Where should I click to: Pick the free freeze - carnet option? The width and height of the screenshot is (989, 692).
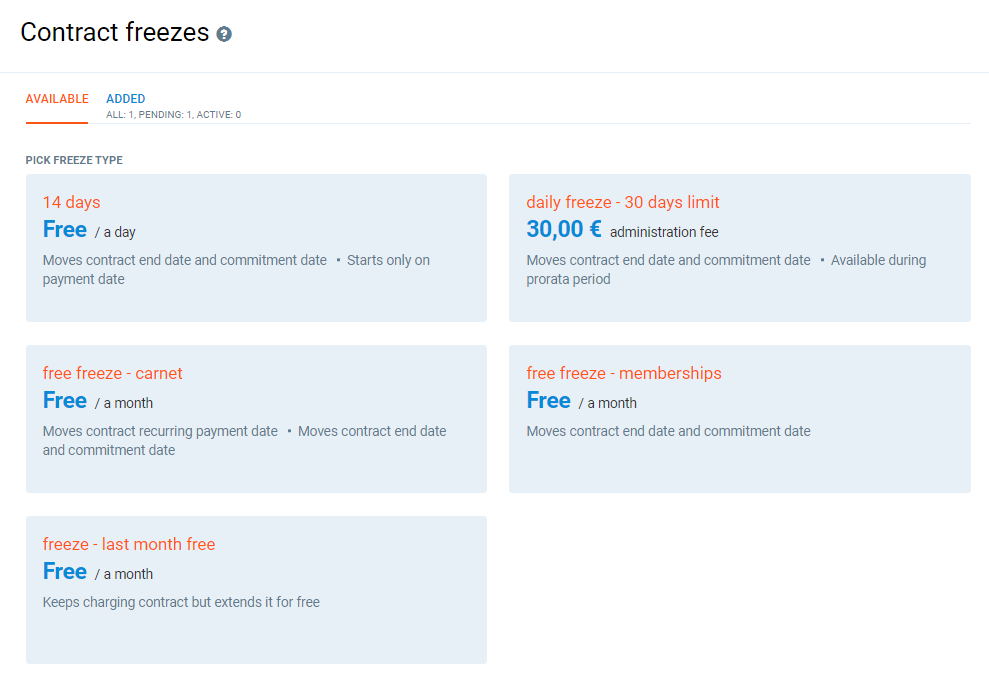[x=113, y=373]
